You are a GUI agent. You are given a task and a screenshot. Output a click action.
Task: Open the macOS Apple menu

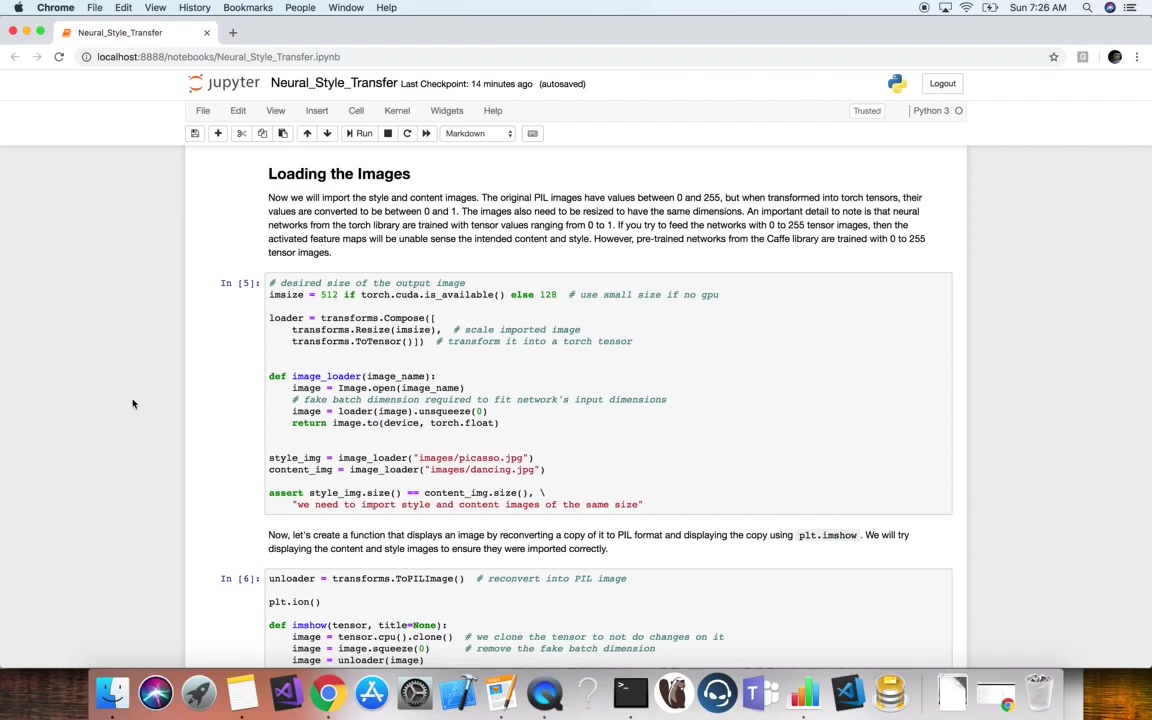pos(18,7)
